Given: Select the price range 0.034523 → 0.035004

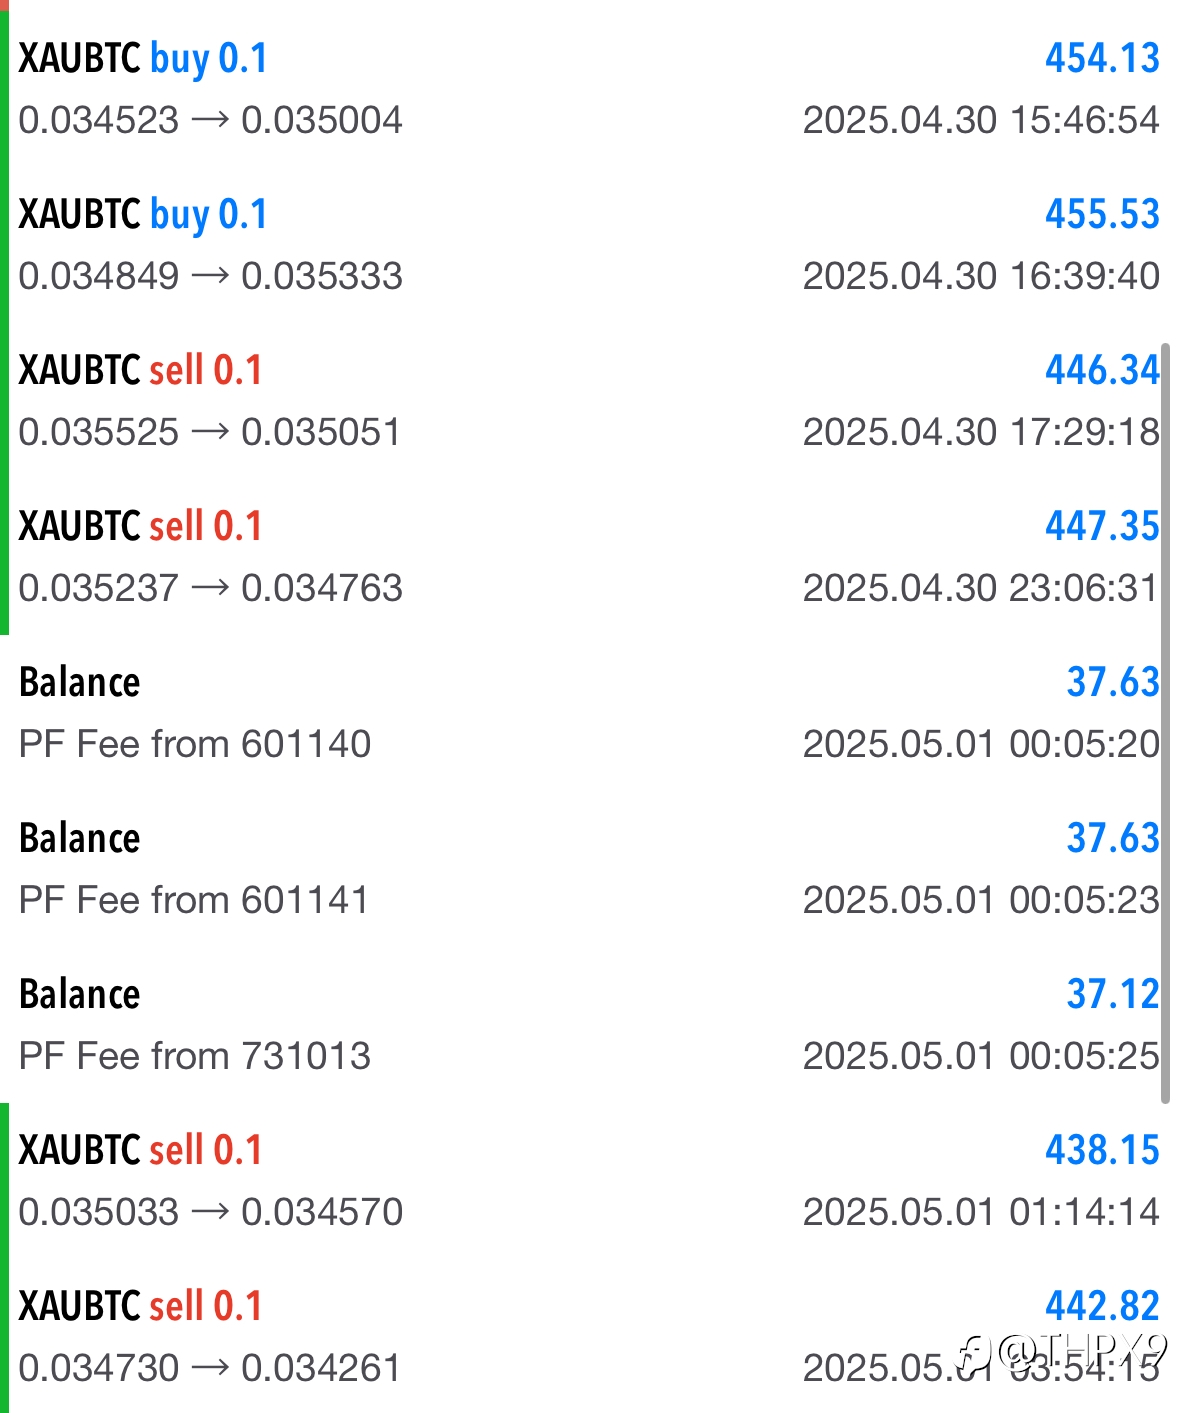Looking at the screenshot, I should 210,120.
